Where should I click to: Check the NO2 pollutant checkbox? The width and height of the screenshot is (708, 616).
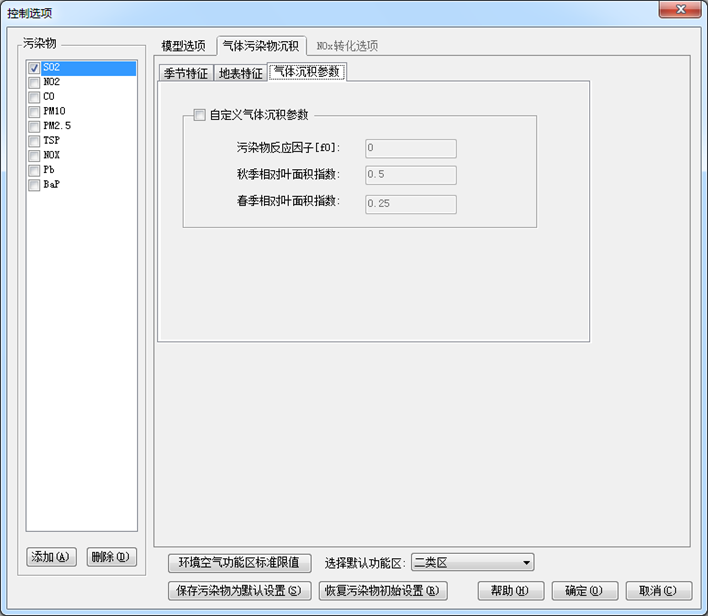click(x=35, y=83)
